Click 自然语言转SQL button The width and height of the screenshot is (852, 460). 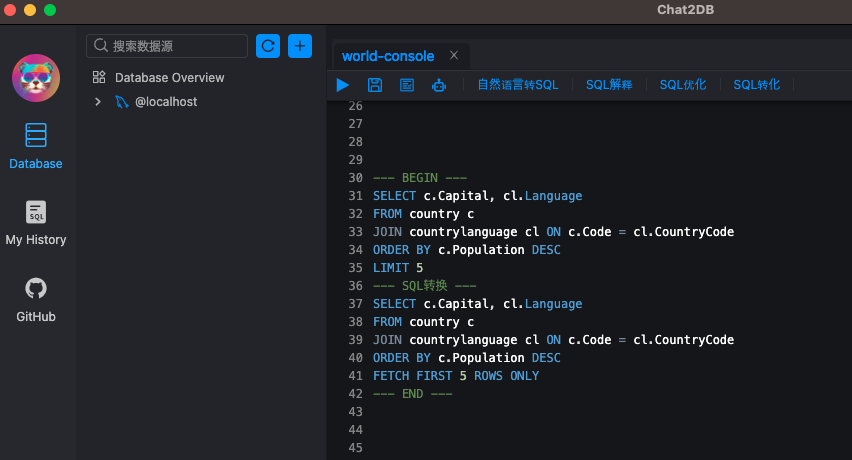tap(518, 85)
